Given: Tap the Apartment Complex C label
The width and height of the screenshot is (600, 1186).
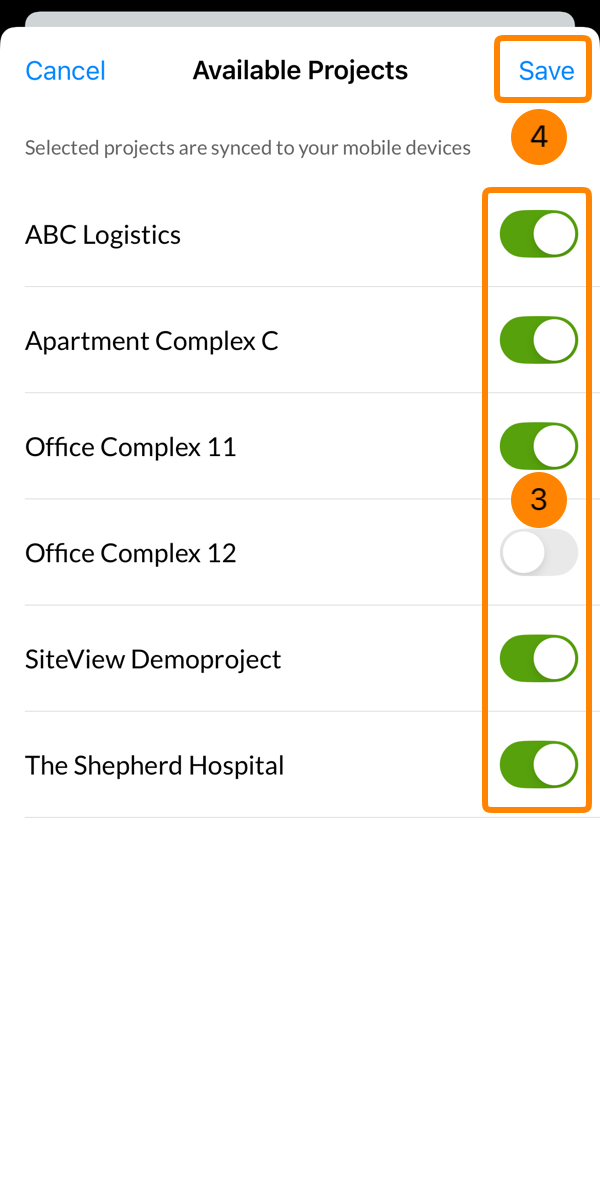Looking at the screenshot, I should [x=152, y=341].
